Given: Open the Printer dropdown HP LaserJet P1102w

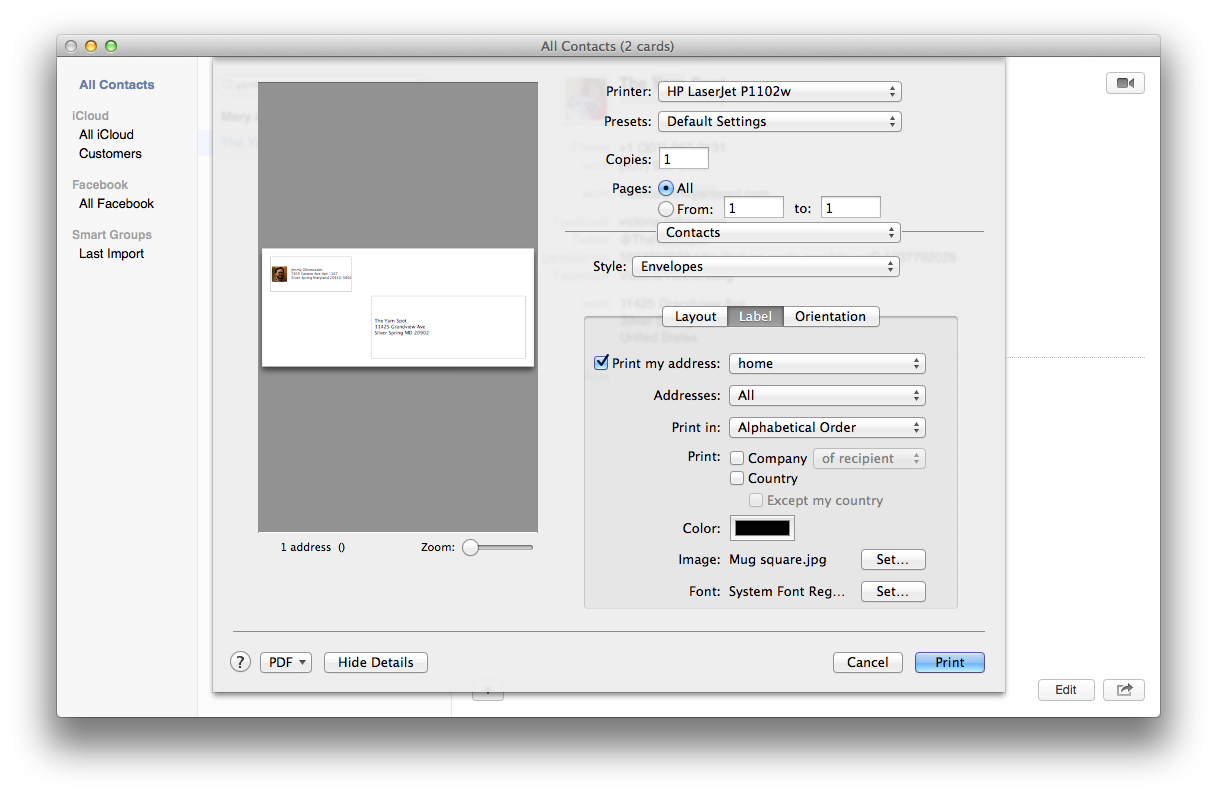Looking at the screenshot, I should [779, 92].
